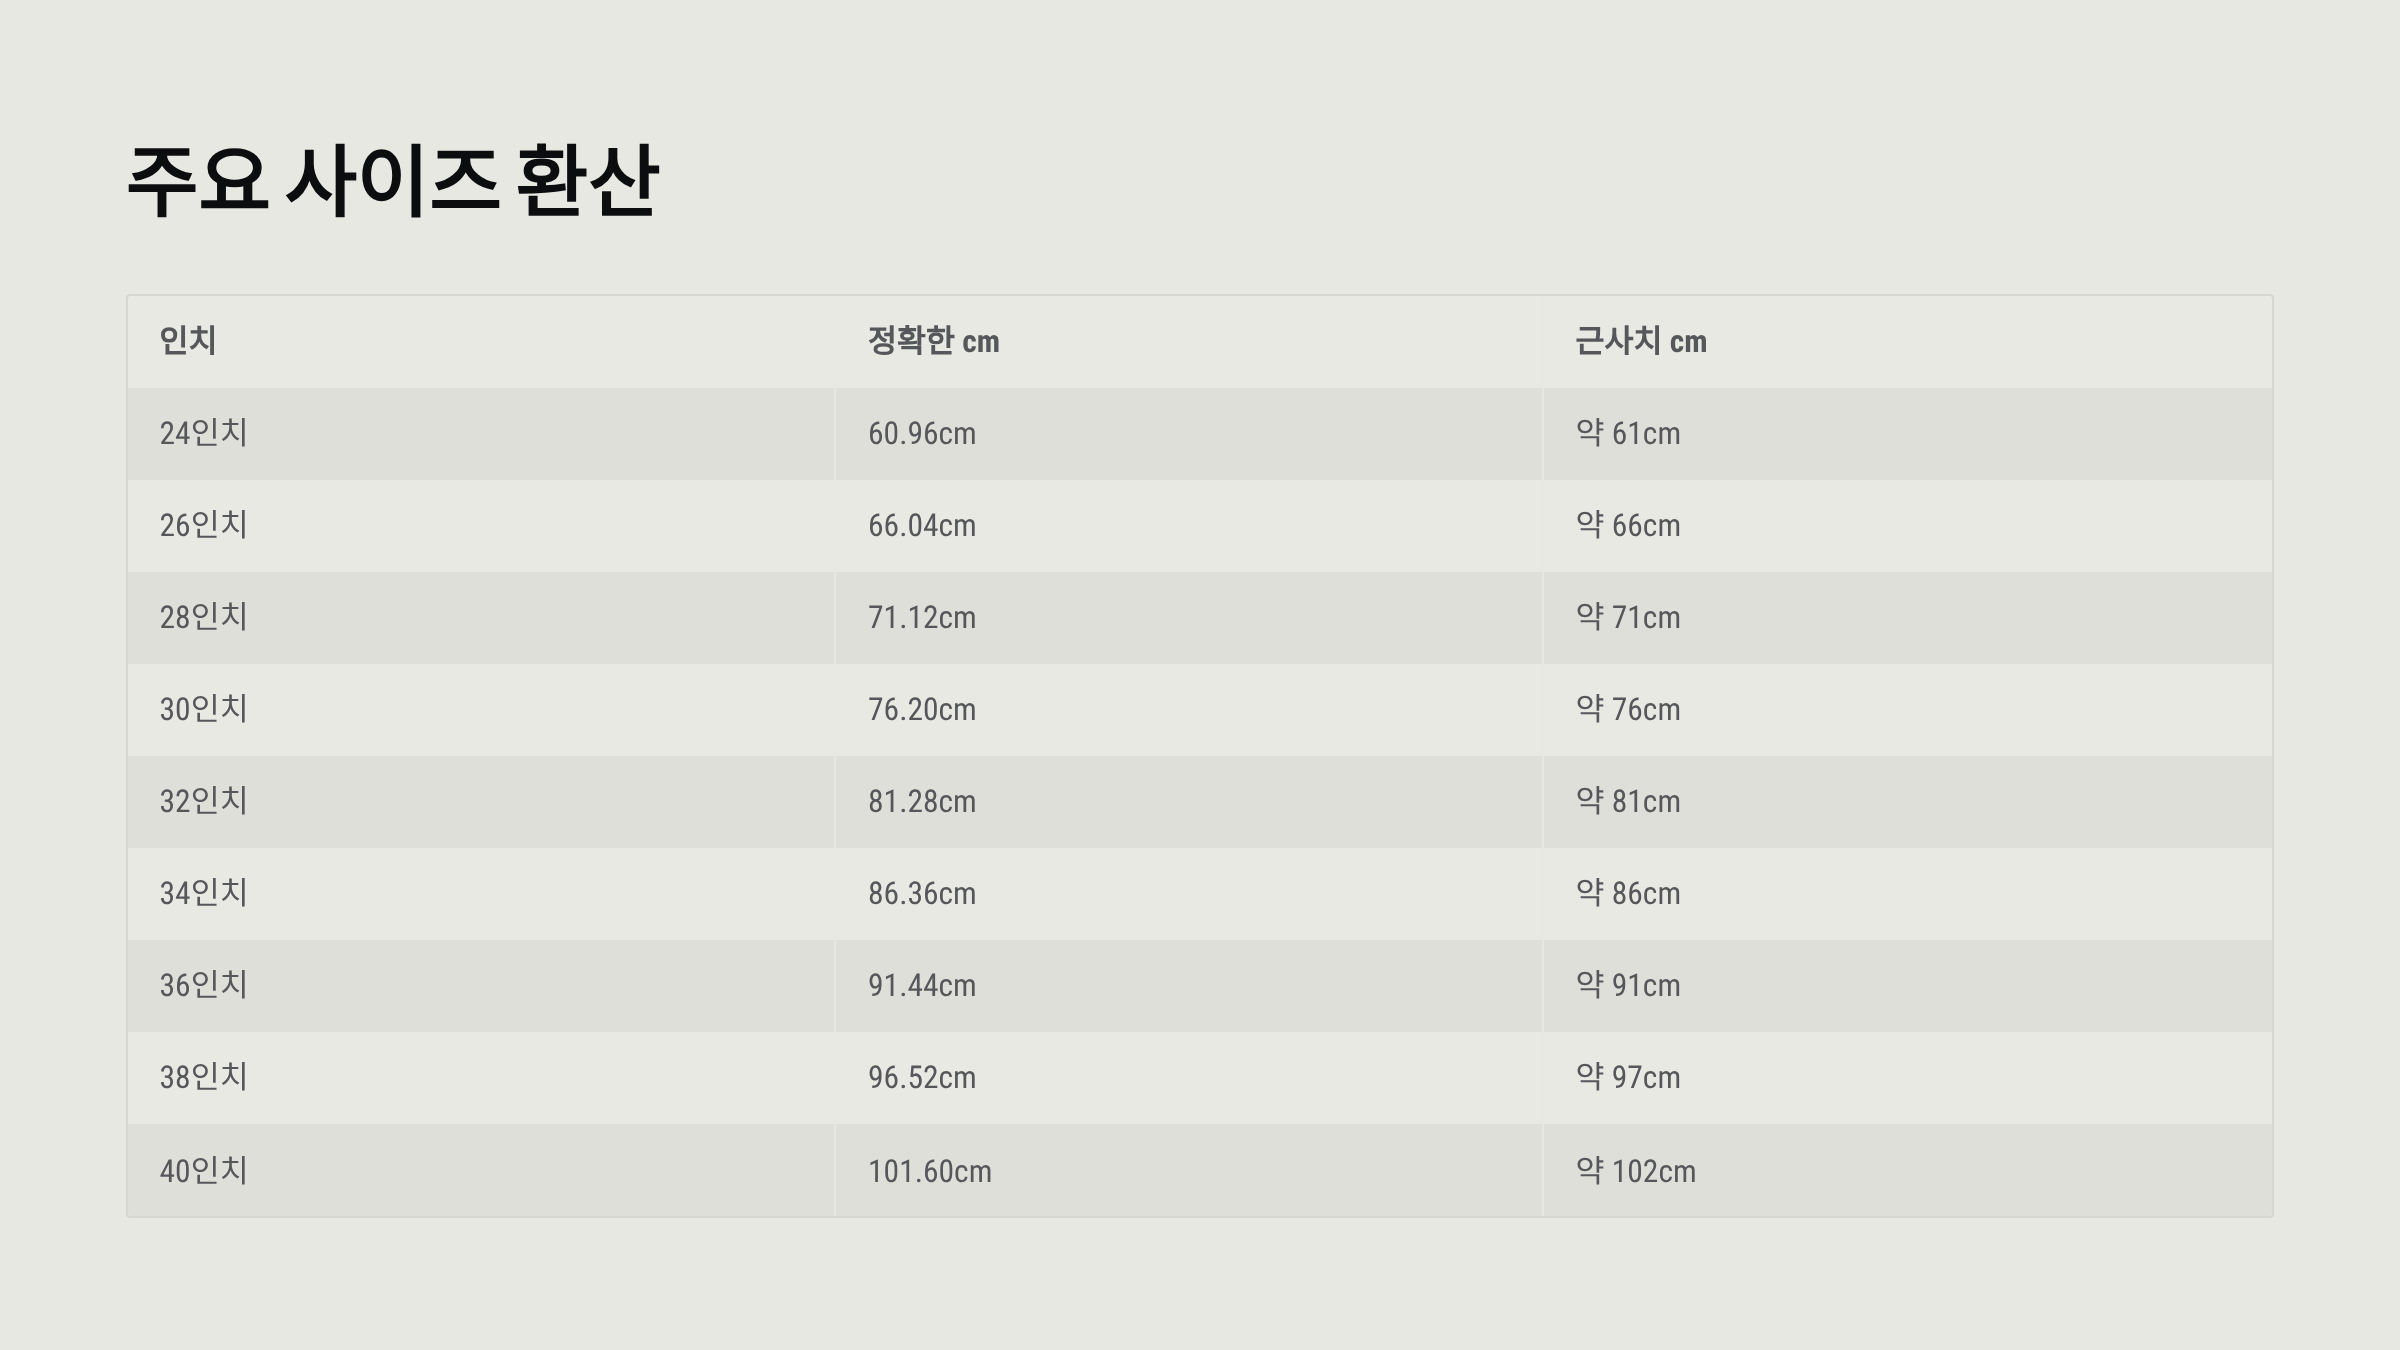Click the 40인치 row label
The width and height of the screenshot is (2400, 1350).
[204, 1170]
